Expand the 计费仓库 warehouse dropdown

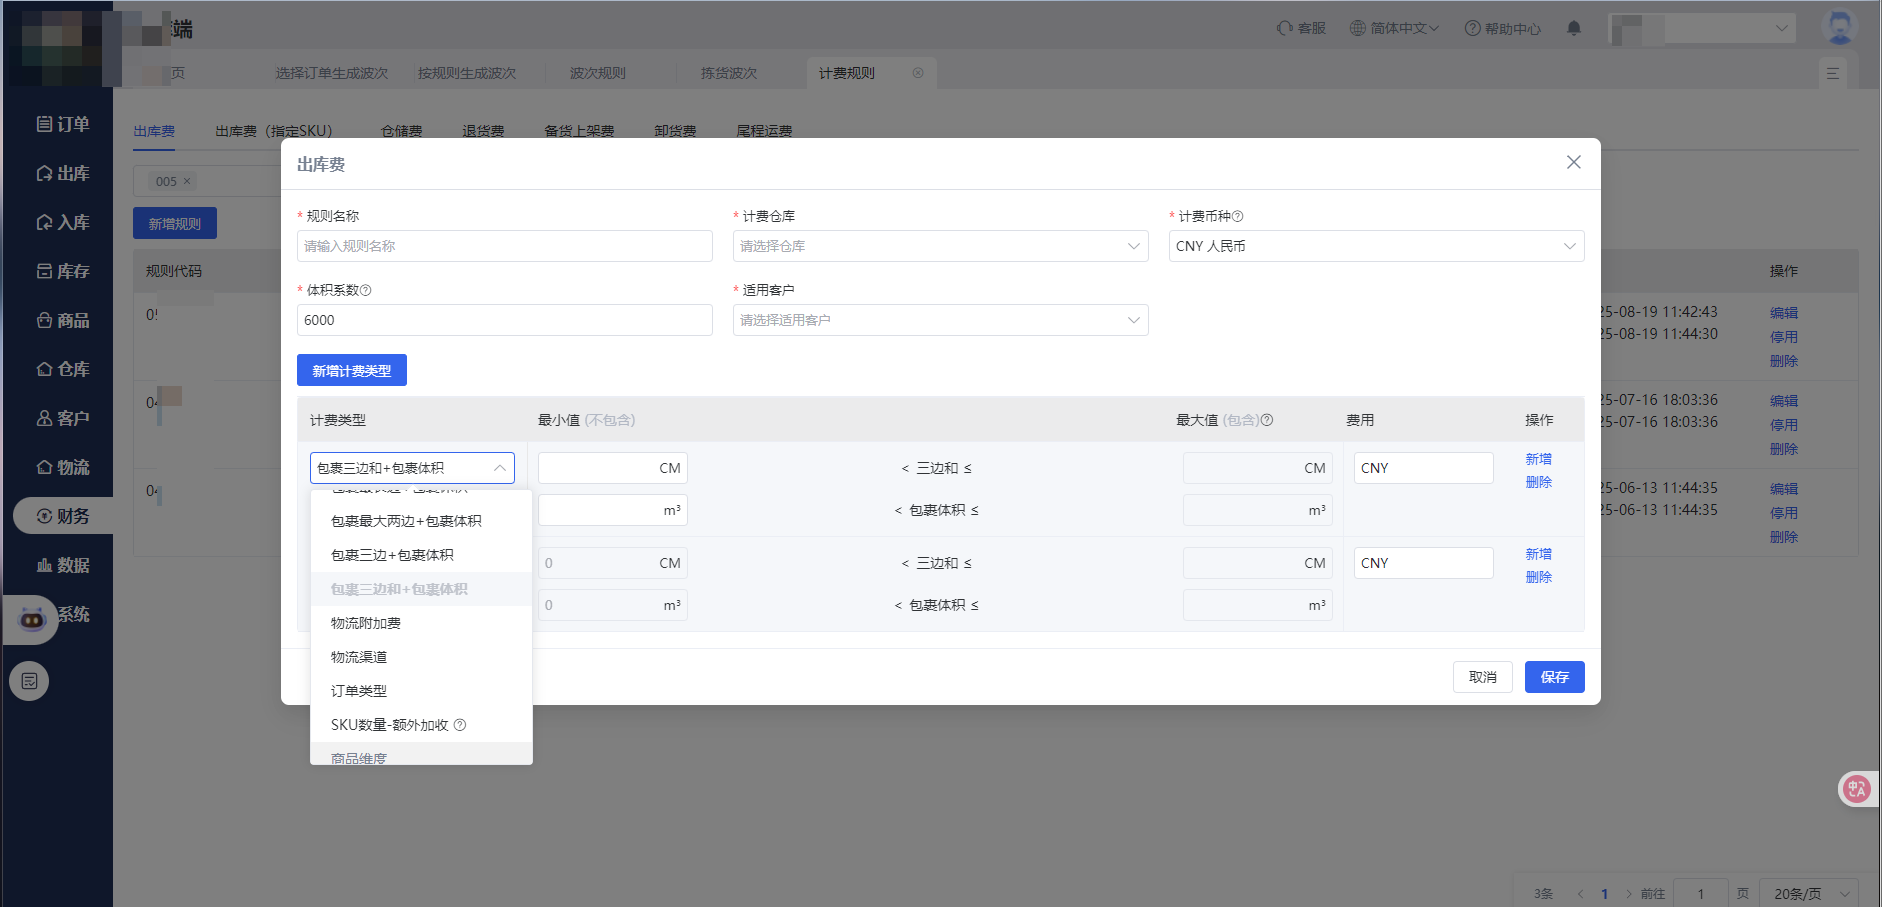(940, 246)
